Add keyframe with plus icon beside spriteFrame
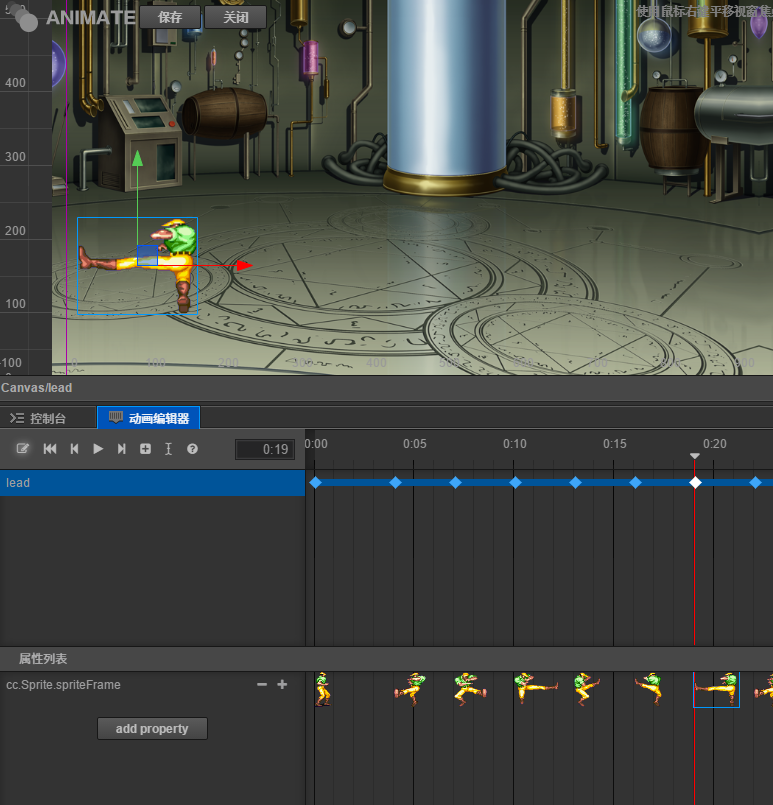 (x=282, y=685)
